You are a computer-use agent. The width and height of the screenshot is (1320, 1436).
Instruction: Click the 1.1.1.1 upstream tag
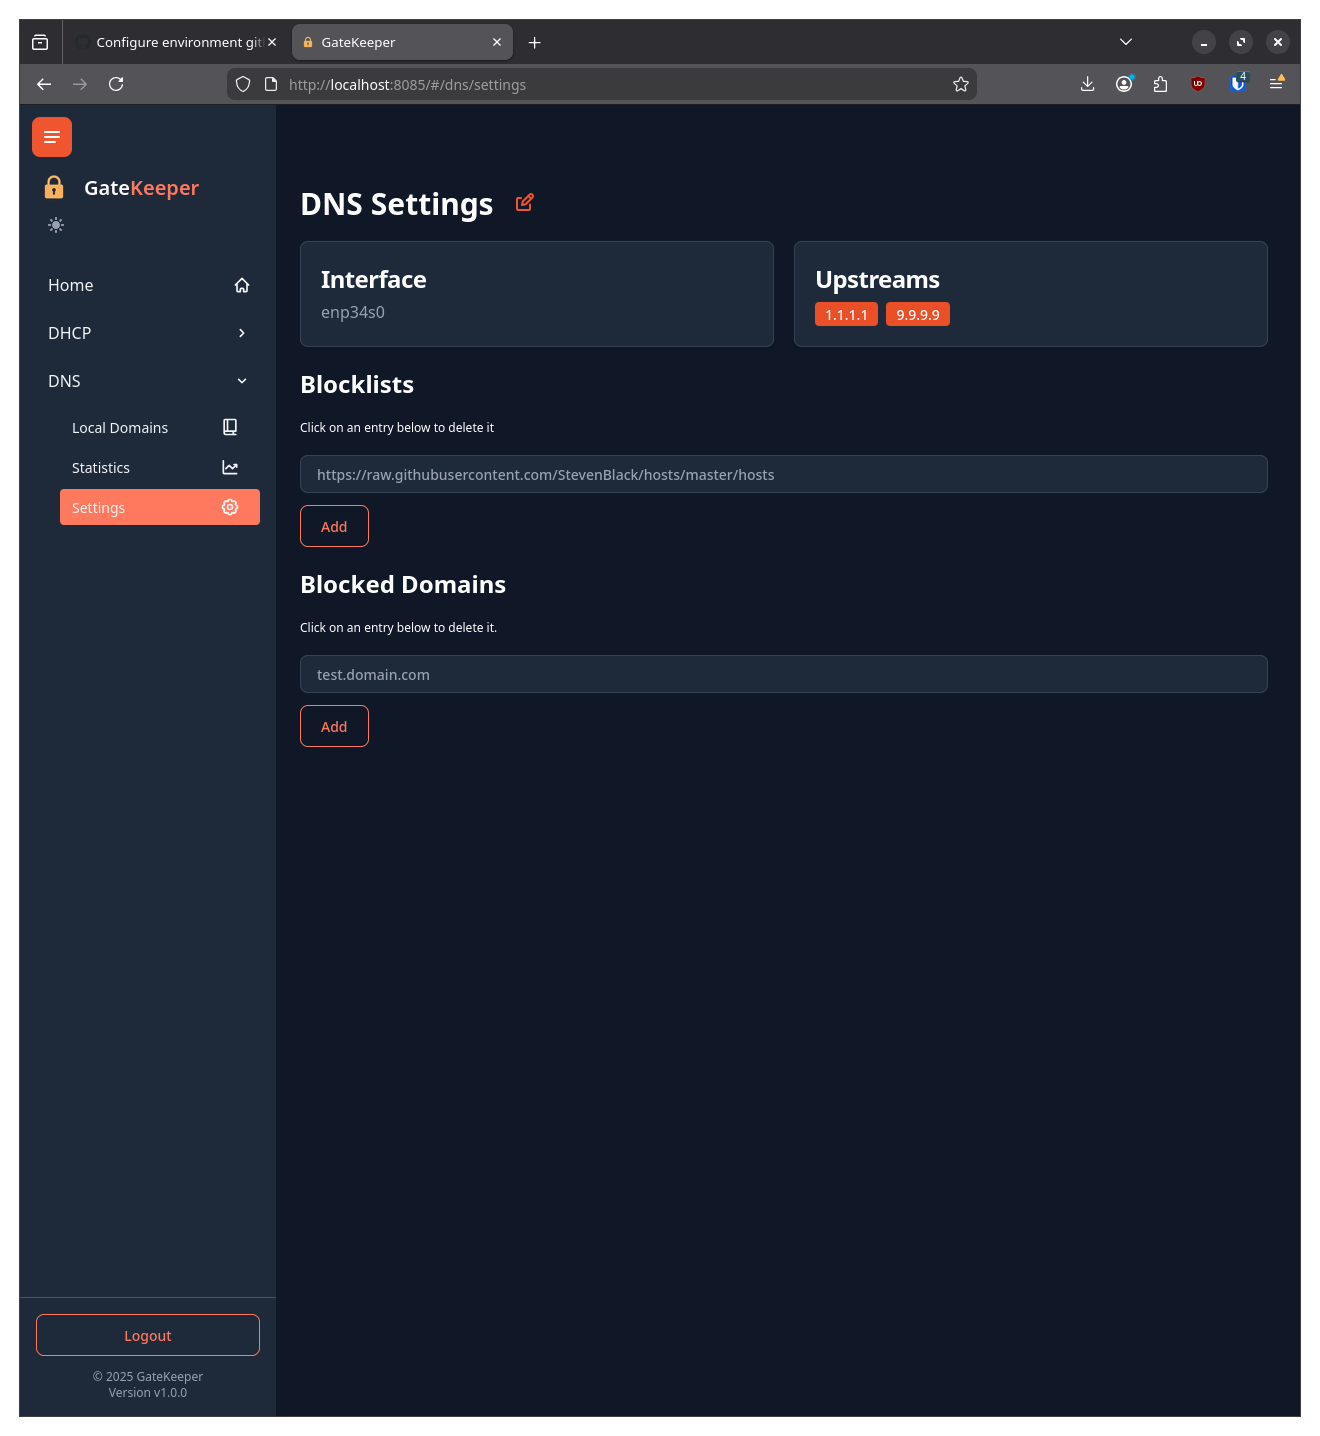pyautogui.click(x=846, y=314)
